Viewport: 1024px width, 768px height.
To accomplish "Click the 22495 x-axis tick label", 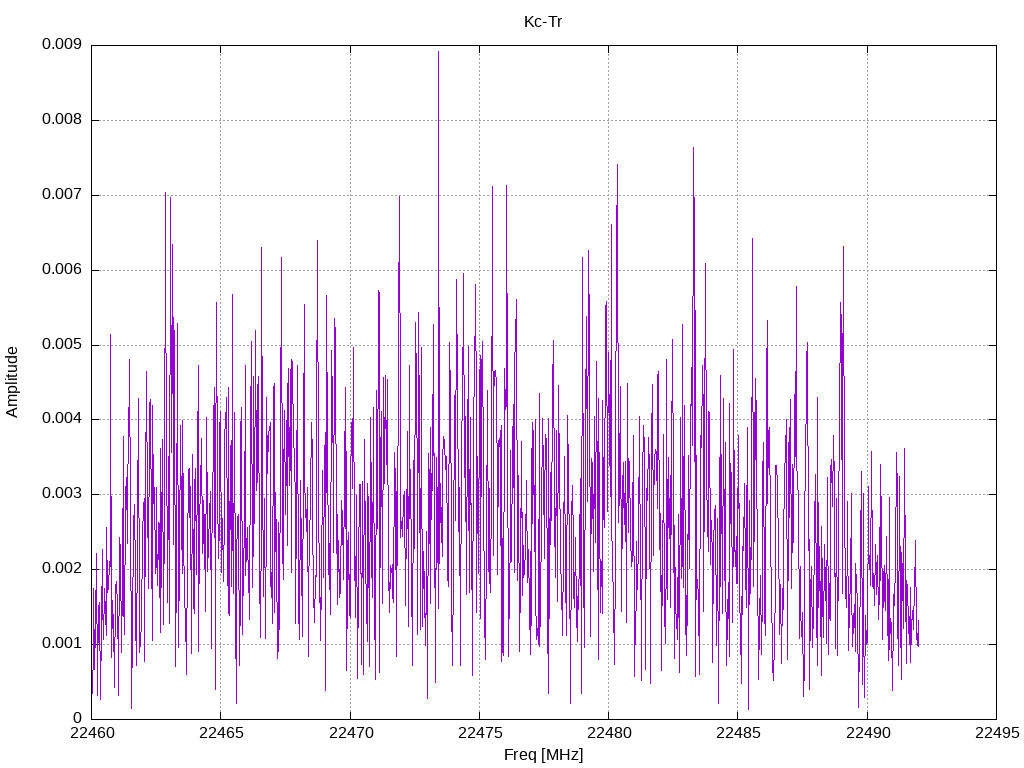I will click(x=997, y=733).
